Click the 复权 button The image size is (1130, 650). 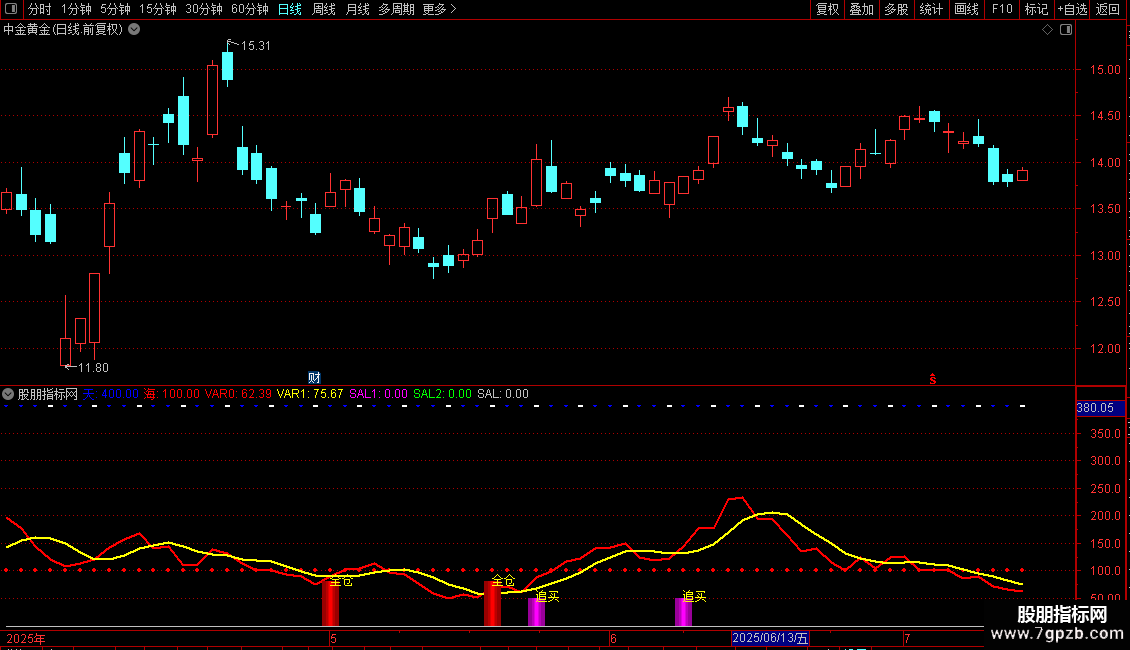[x=827, y=9]
